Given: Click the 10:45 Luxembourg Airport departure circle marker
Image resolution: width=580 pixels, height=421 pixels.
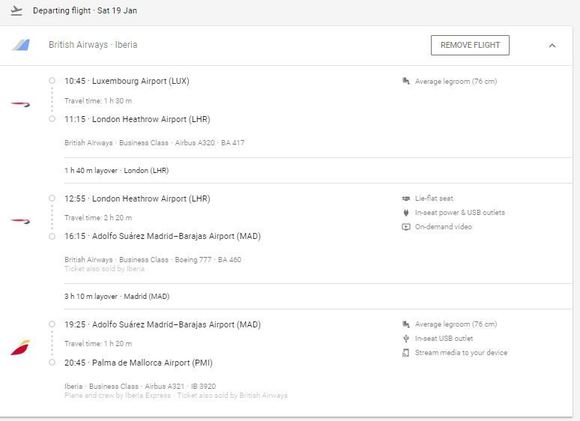Looking at the screenshot, I should [x=52, y=81].
